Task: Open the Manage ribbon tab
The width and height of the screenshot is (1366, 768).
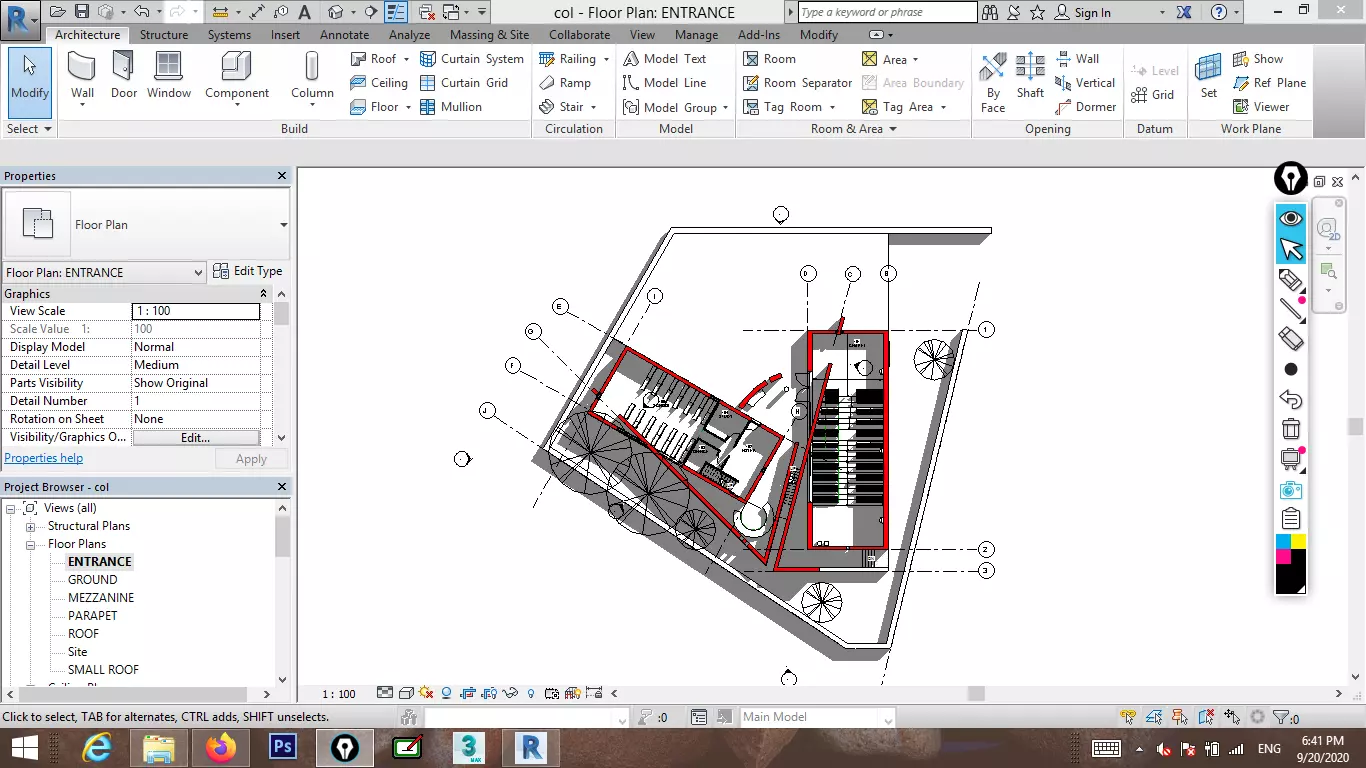Action: click(696, 35)
